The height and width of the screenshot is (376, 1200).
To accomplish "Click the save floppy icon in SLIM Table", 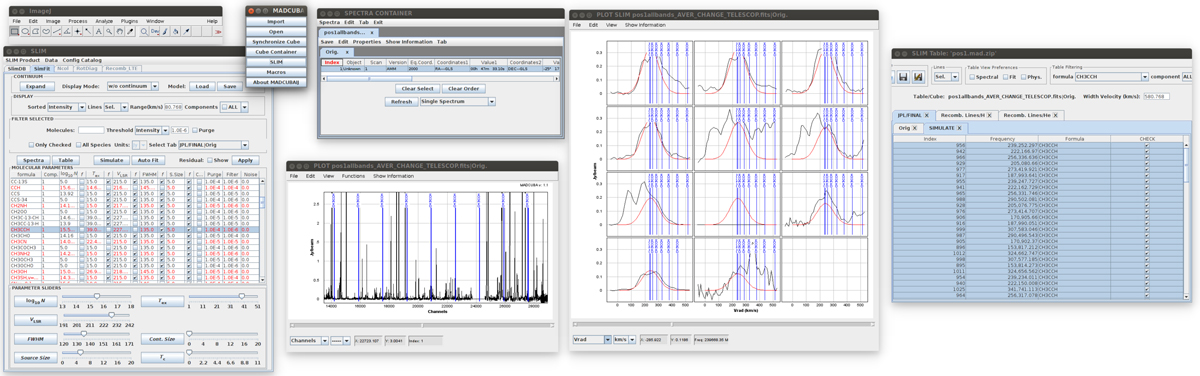I will [x=903, y=76].
